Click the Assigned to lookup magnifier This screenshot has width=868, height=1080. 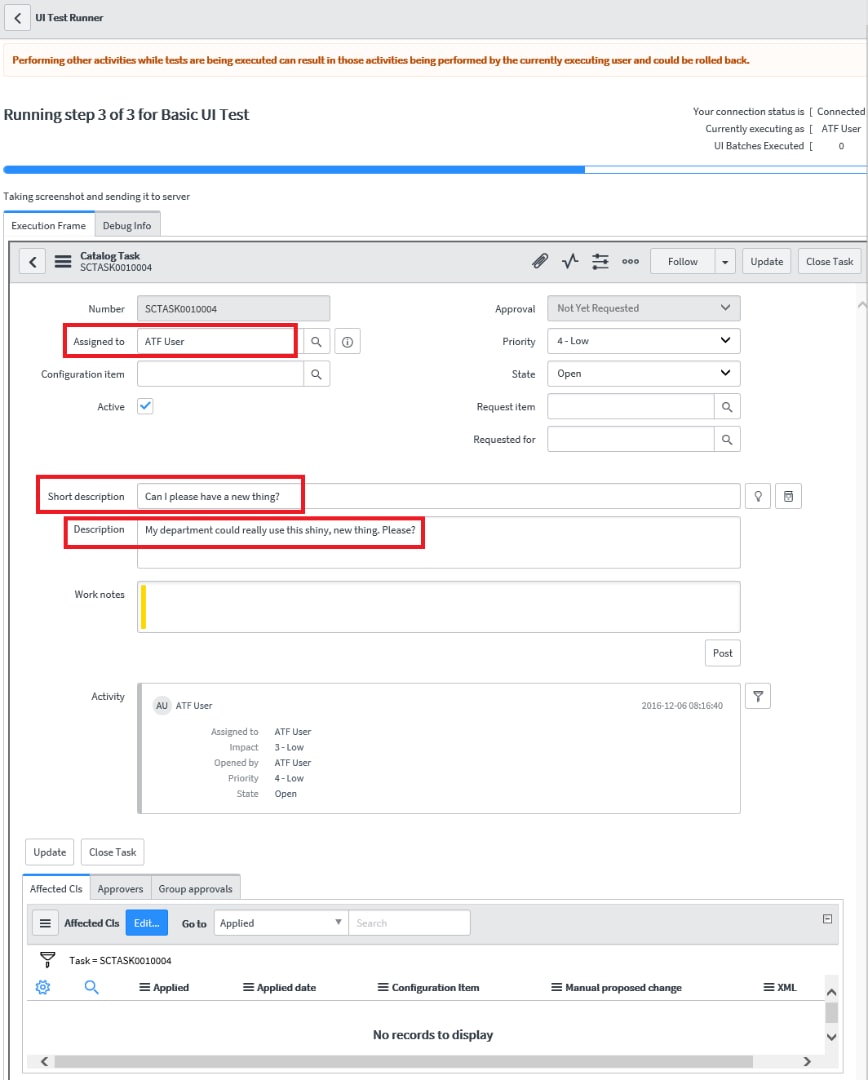316,342
